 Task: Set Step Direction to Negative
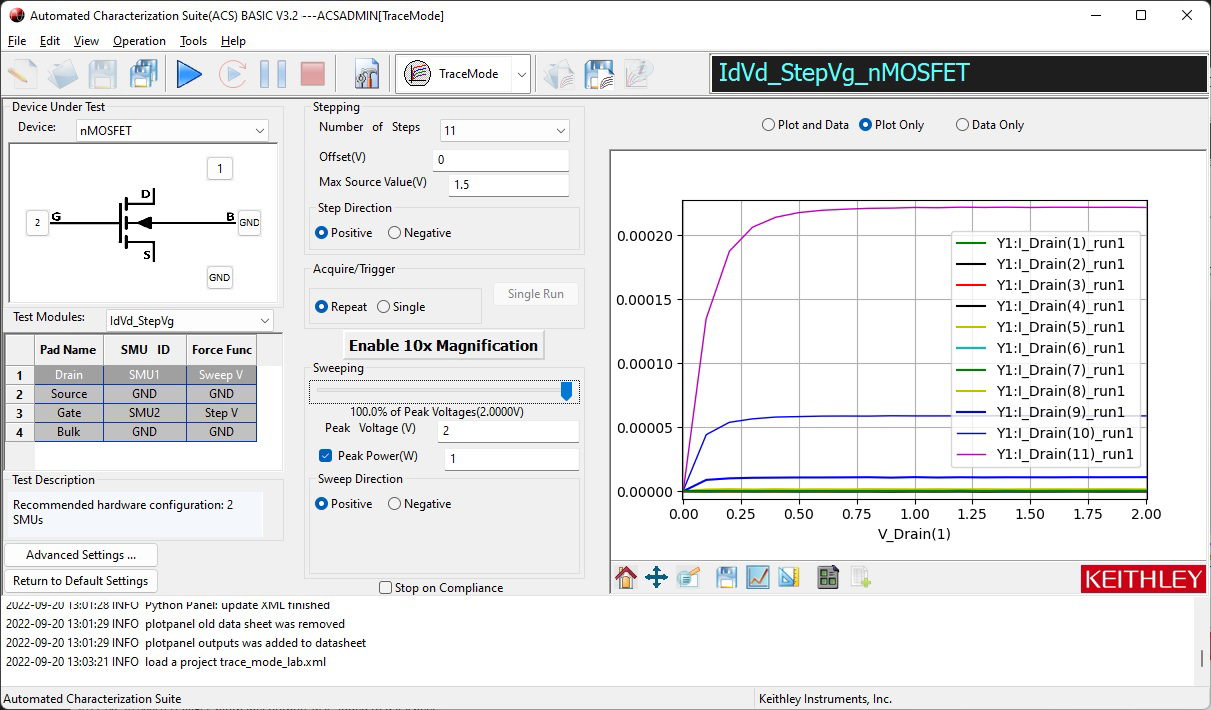tap(419, 233)
